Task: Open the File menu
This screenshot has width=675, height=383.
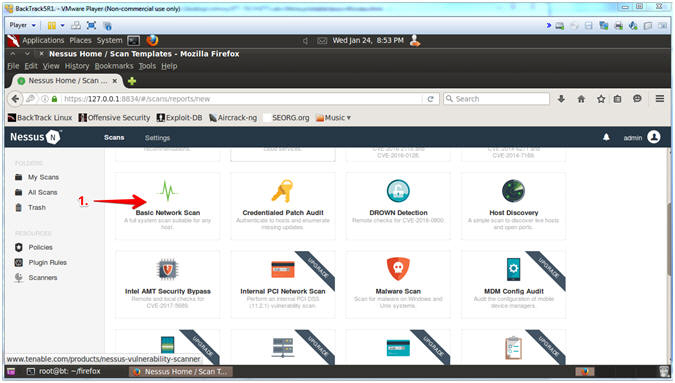Action: tap(13, 66)
